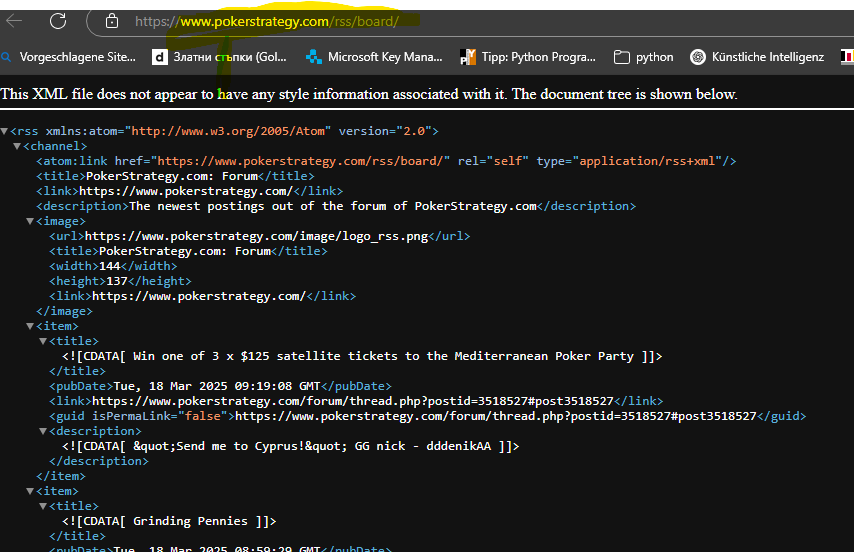Click the Python tip bookmark favicon

(x=468, y=57)
